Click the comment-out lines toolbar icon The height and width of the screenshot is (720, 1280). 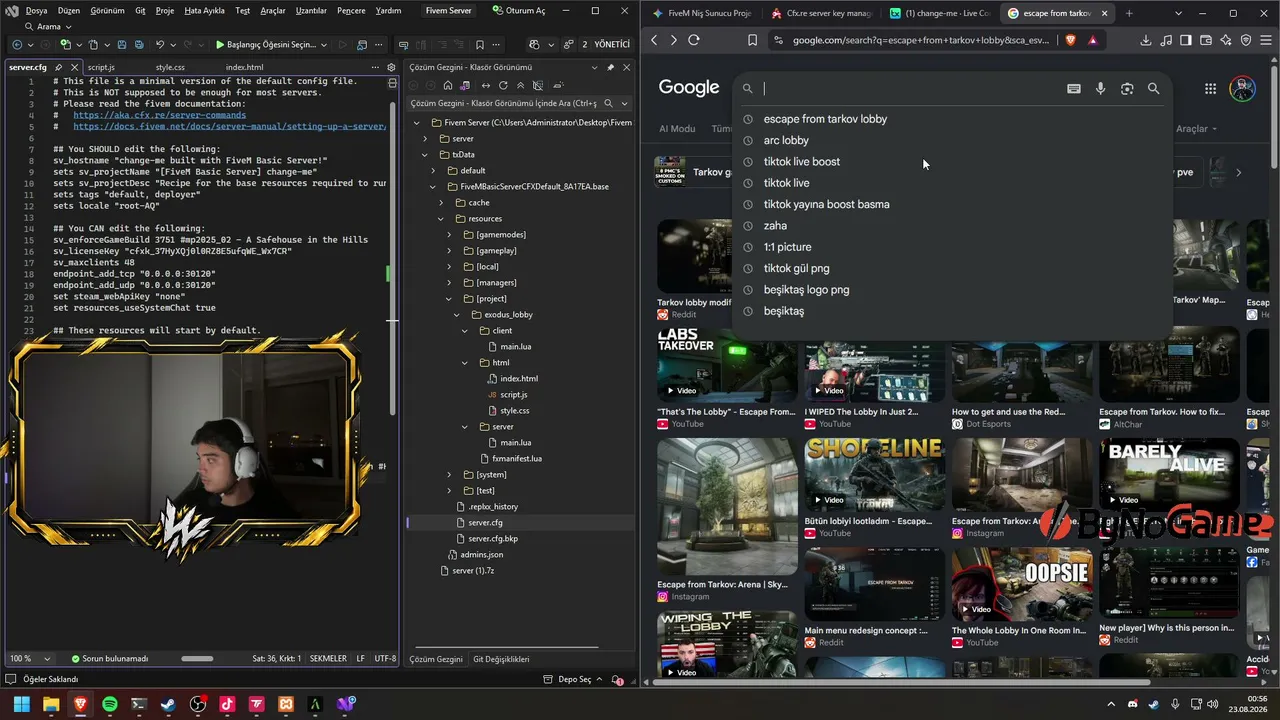pos(441,45)
